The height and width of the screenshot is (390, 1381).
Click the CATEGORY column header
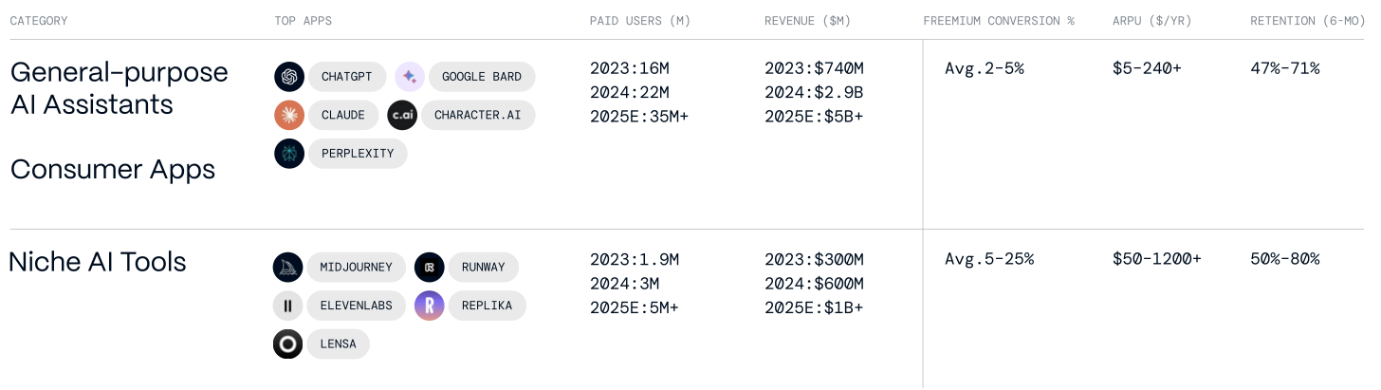[x=38, y=21]
